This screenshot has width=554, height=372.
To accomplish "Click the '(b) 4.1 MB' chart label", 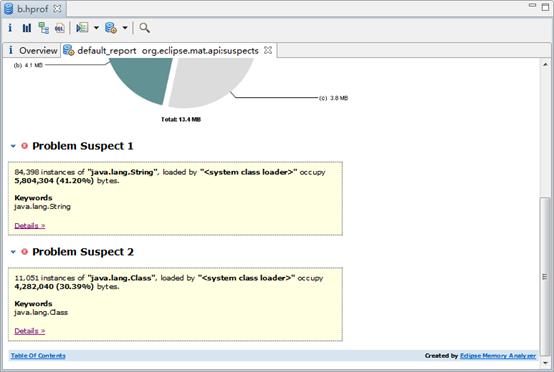I will [28, 65].
